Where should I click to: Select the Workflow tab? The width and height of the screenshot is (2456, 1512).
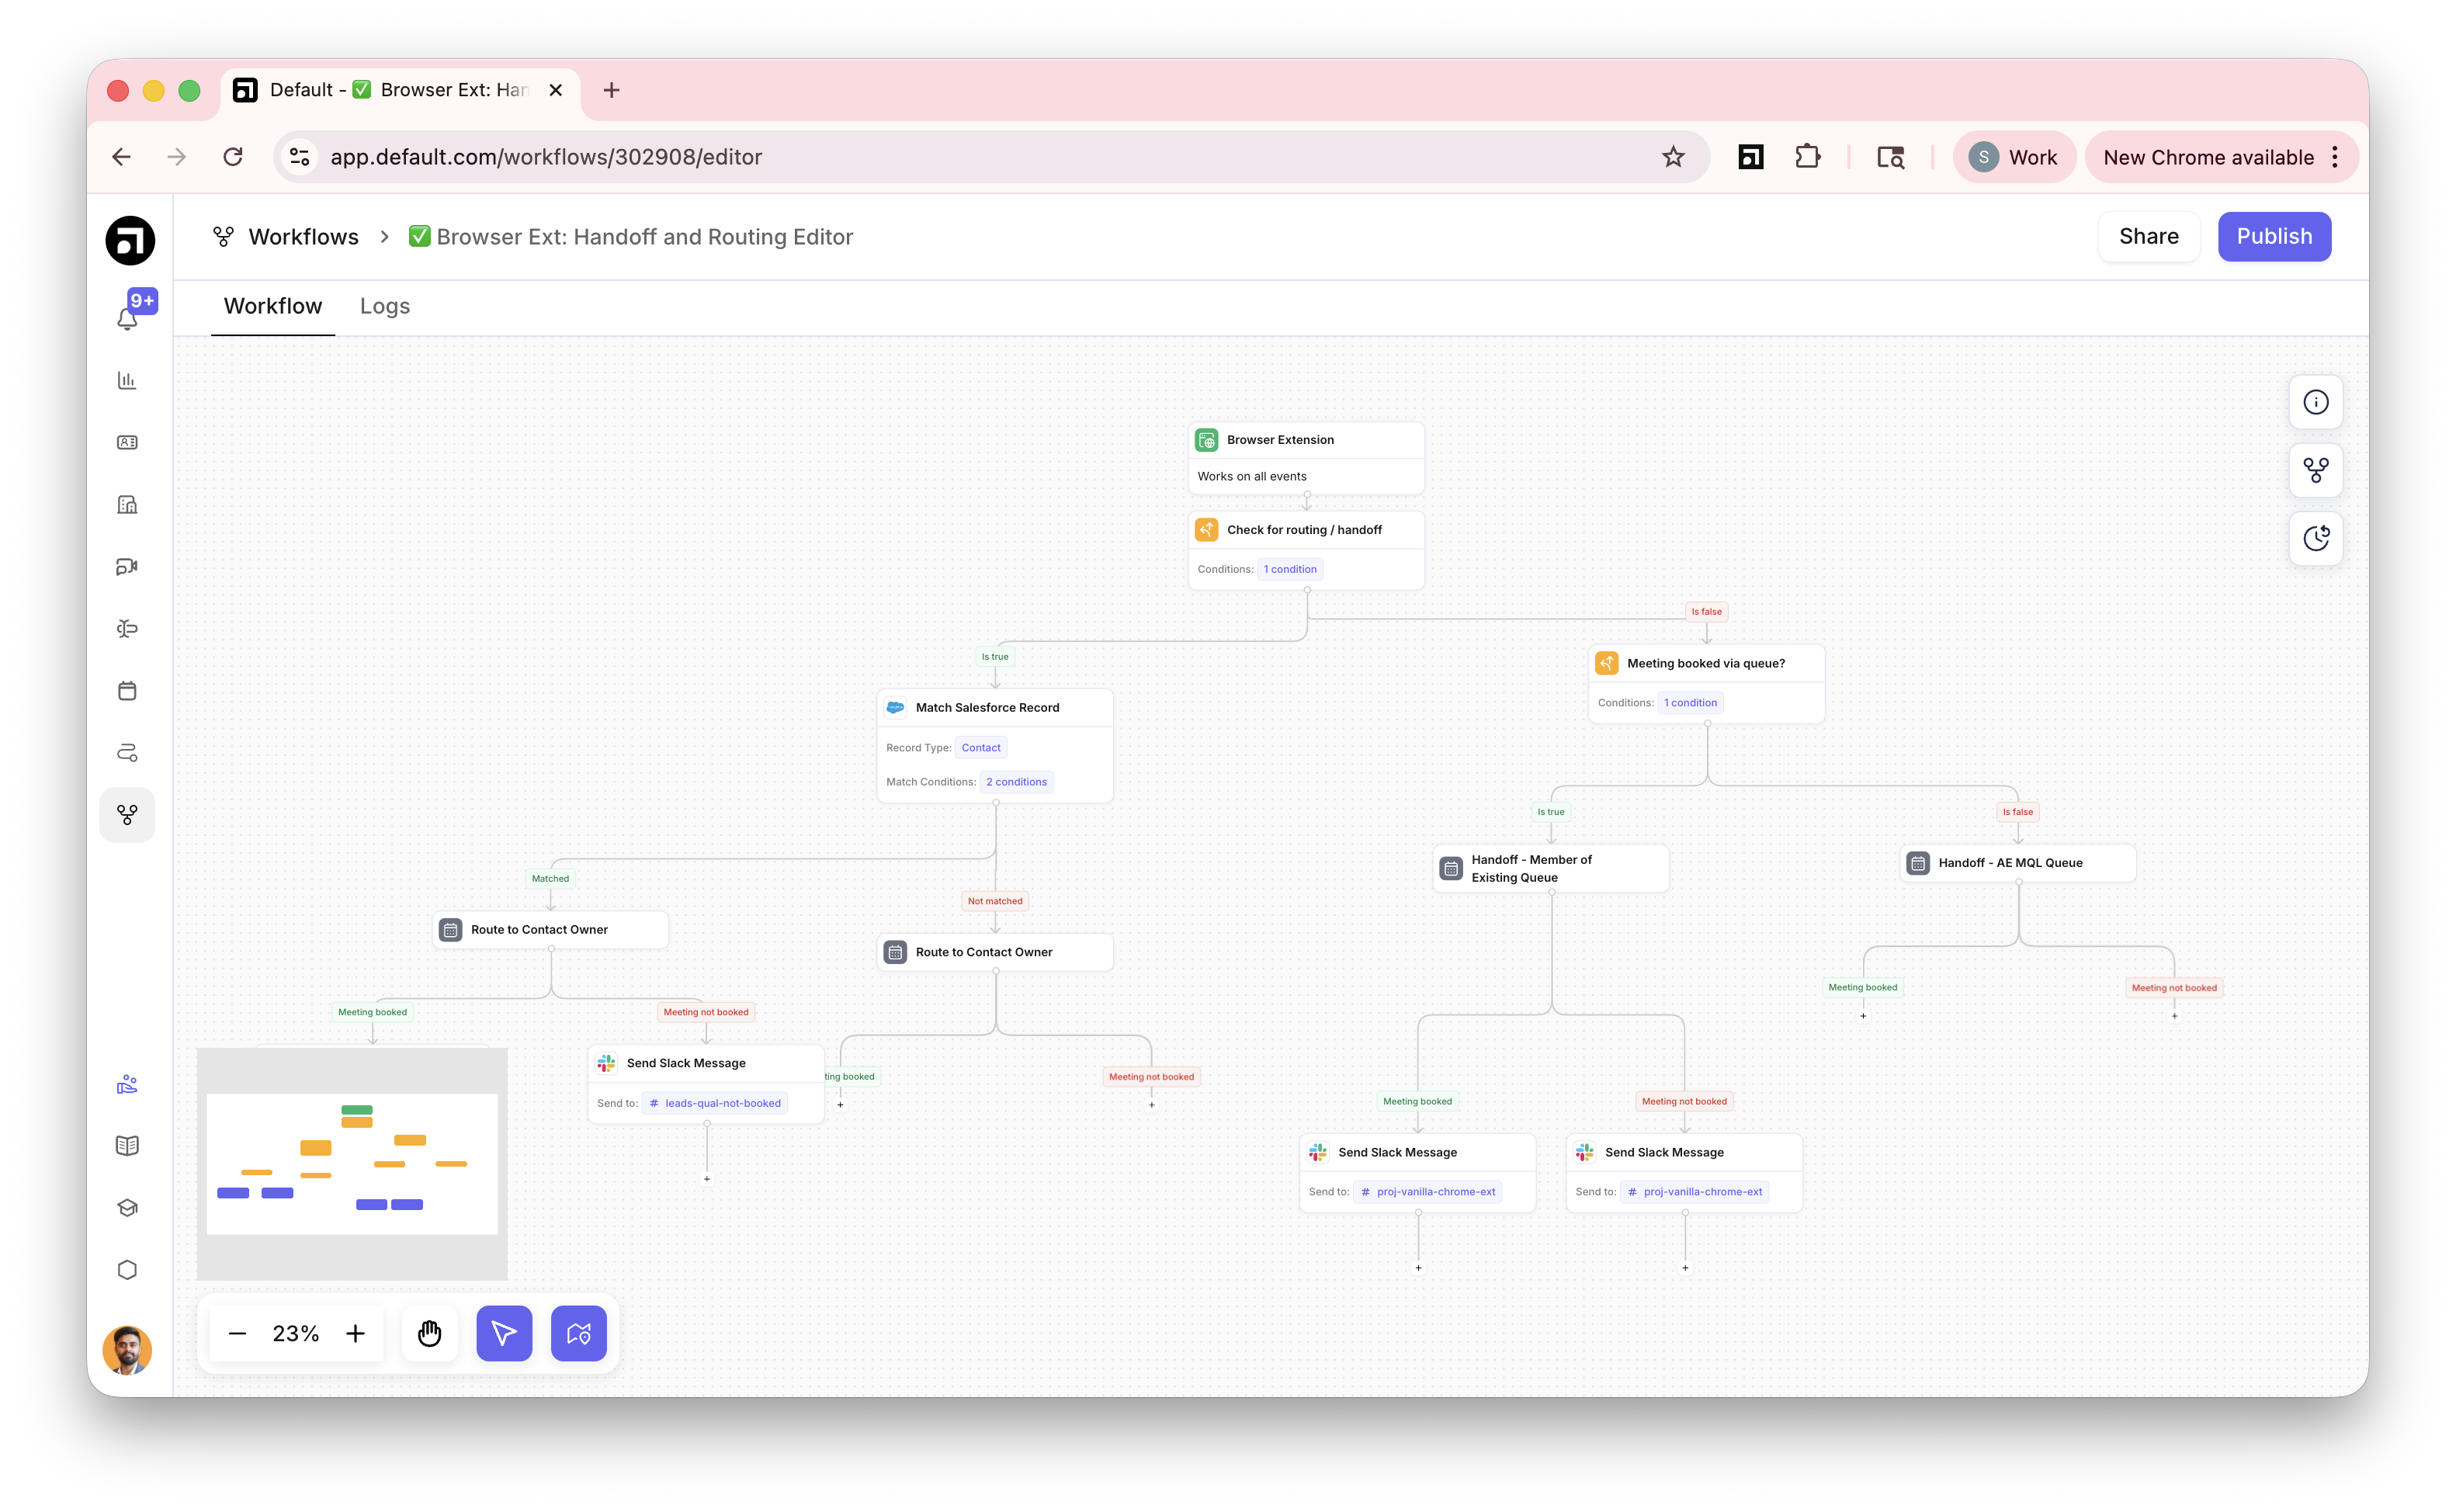pos(272,306)
